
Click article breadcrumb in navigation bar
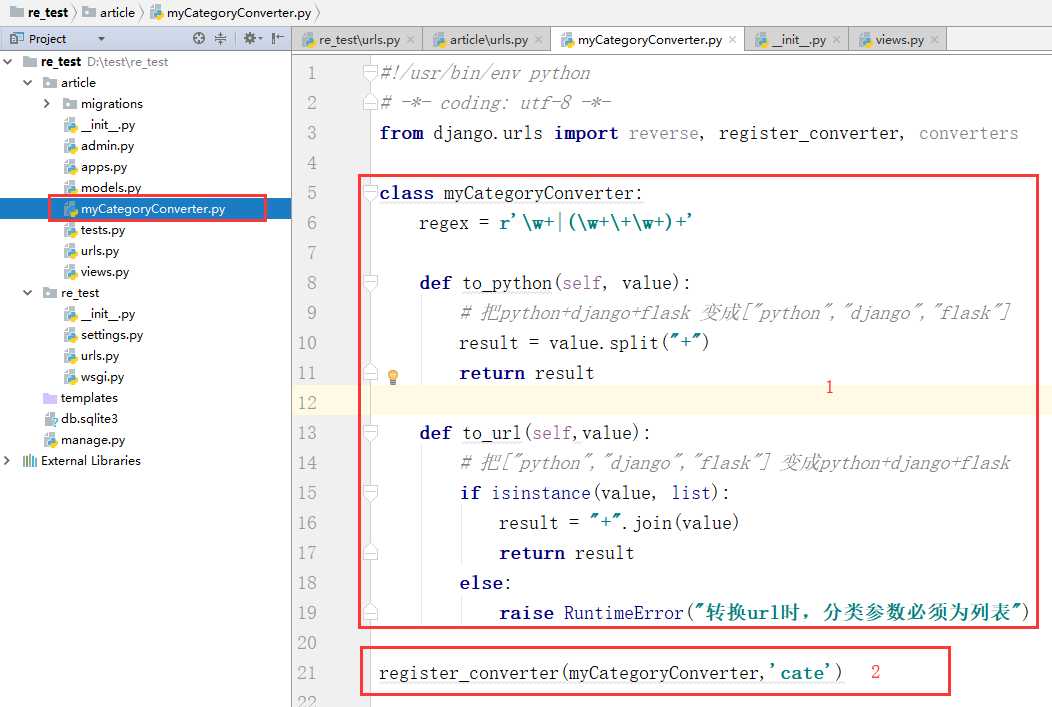coord(109,13)
